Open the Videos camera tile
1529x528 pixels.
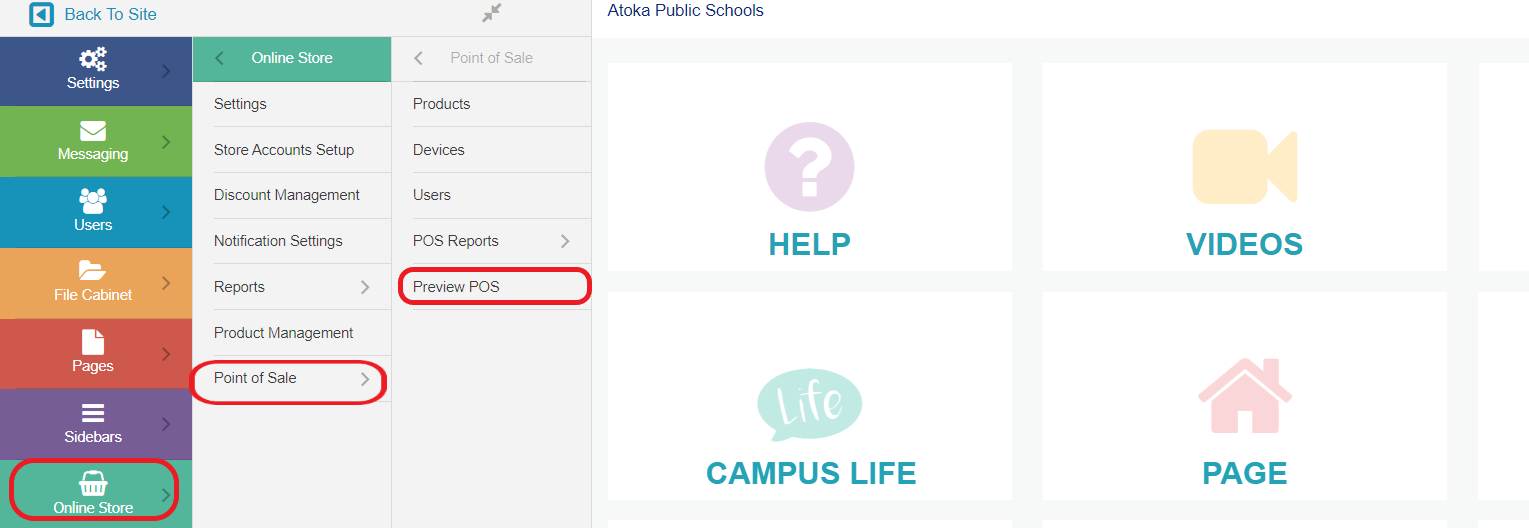(1244, 167)
